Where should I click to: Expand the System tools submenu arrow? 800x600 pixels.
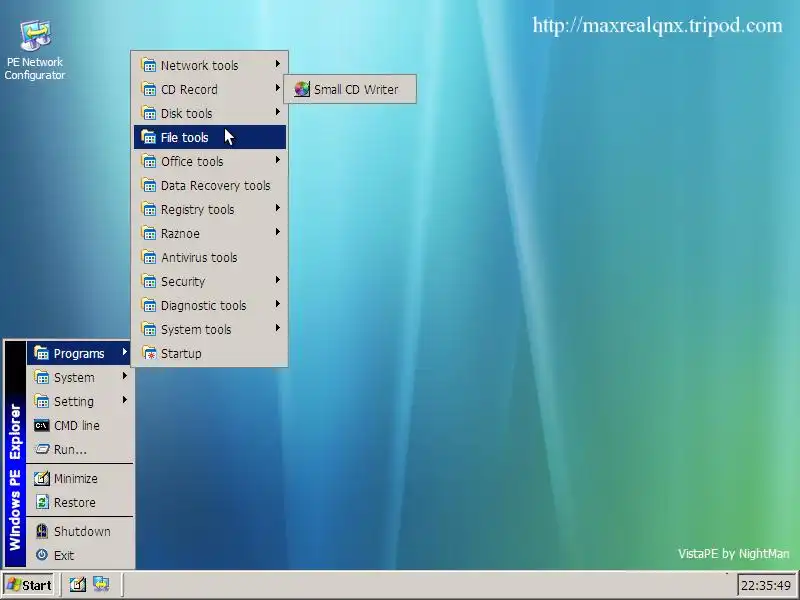(x=278, y=328)
